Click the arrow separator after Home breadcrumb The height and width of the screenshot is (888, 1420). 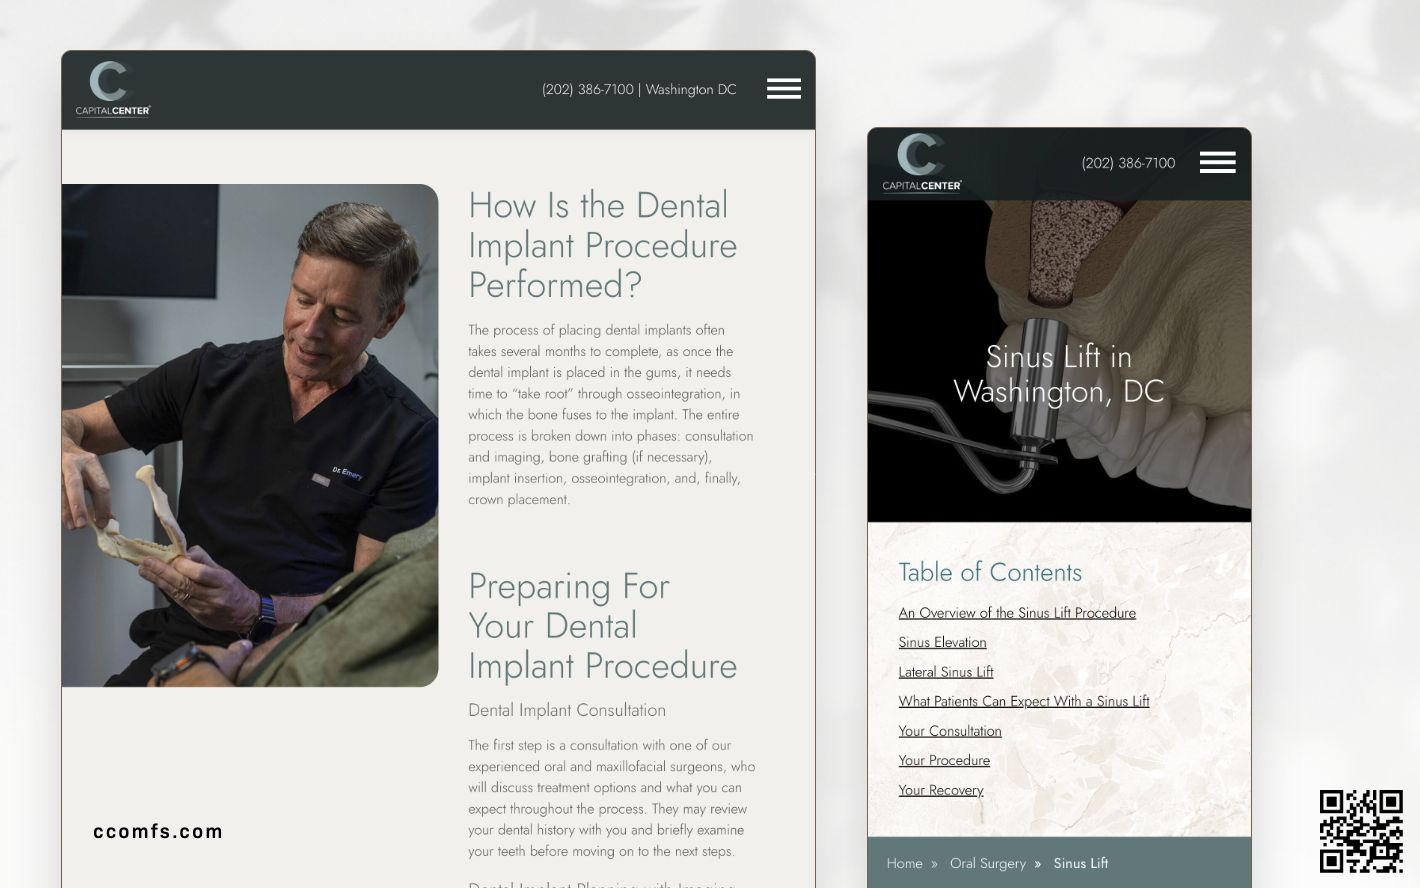click(935, 864)
